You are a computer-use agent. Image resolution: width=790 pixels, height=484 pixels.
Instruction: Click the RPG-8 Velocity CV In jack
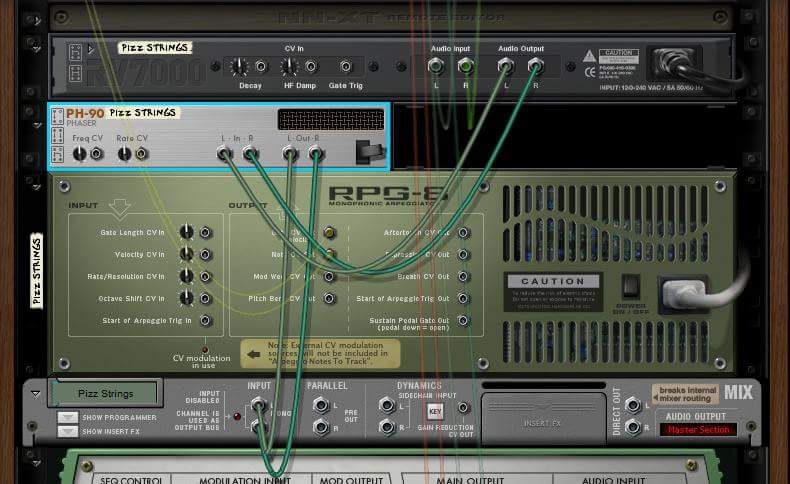[205, 254]
